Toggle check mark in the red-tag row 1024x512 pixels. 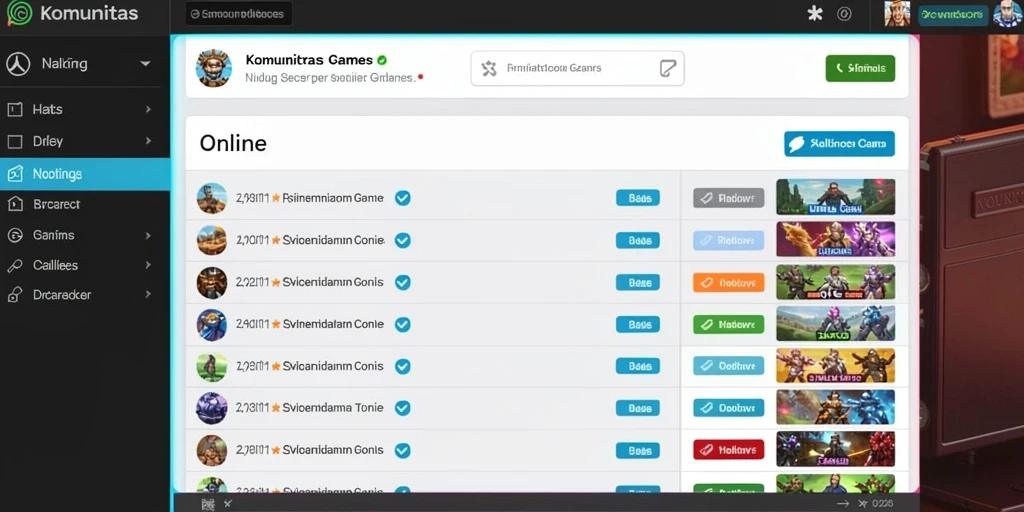403,450
